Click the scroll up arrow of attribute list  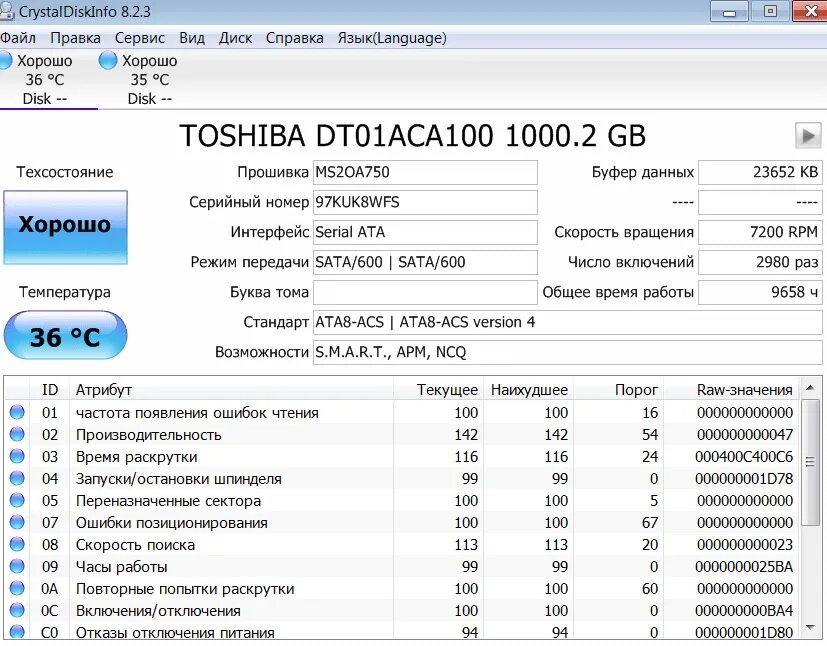click(x=810, y=389)
